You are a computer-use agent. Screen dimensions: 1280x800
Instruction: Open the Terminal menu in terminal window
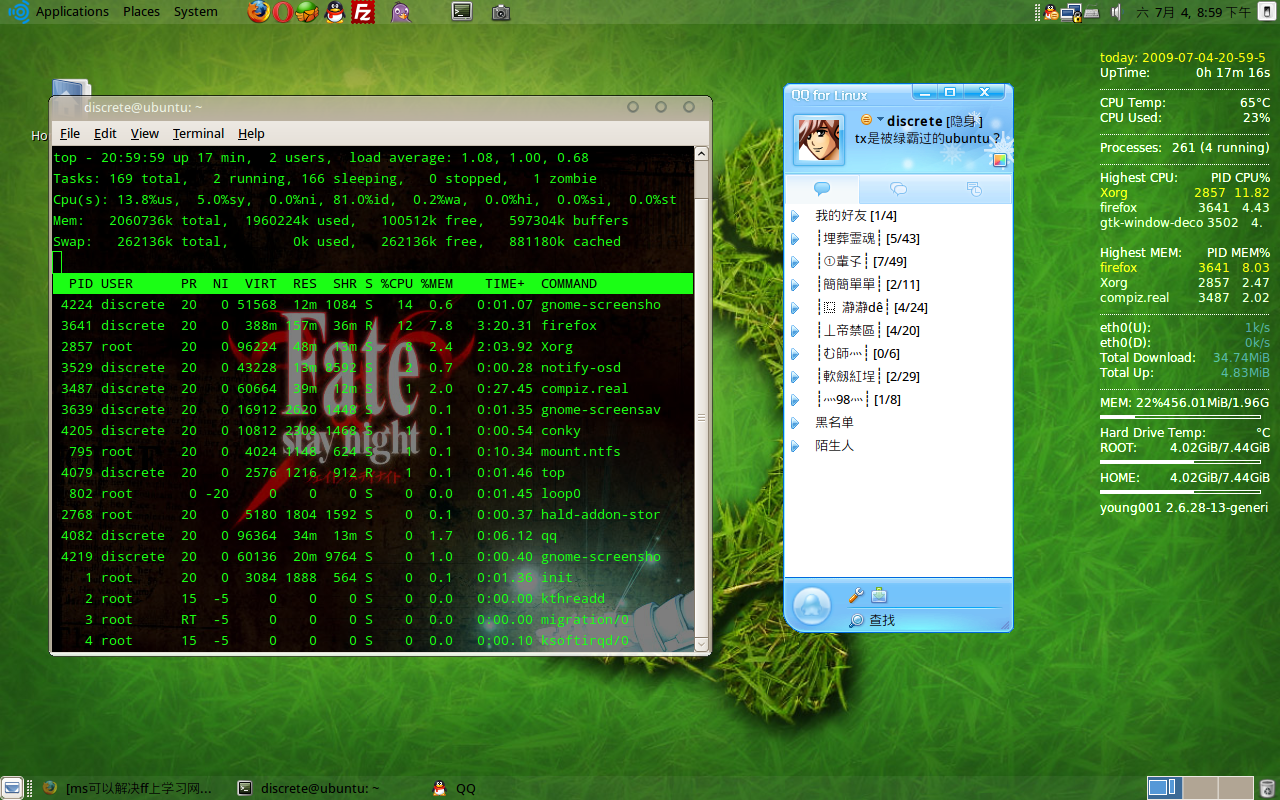point(198,133)
